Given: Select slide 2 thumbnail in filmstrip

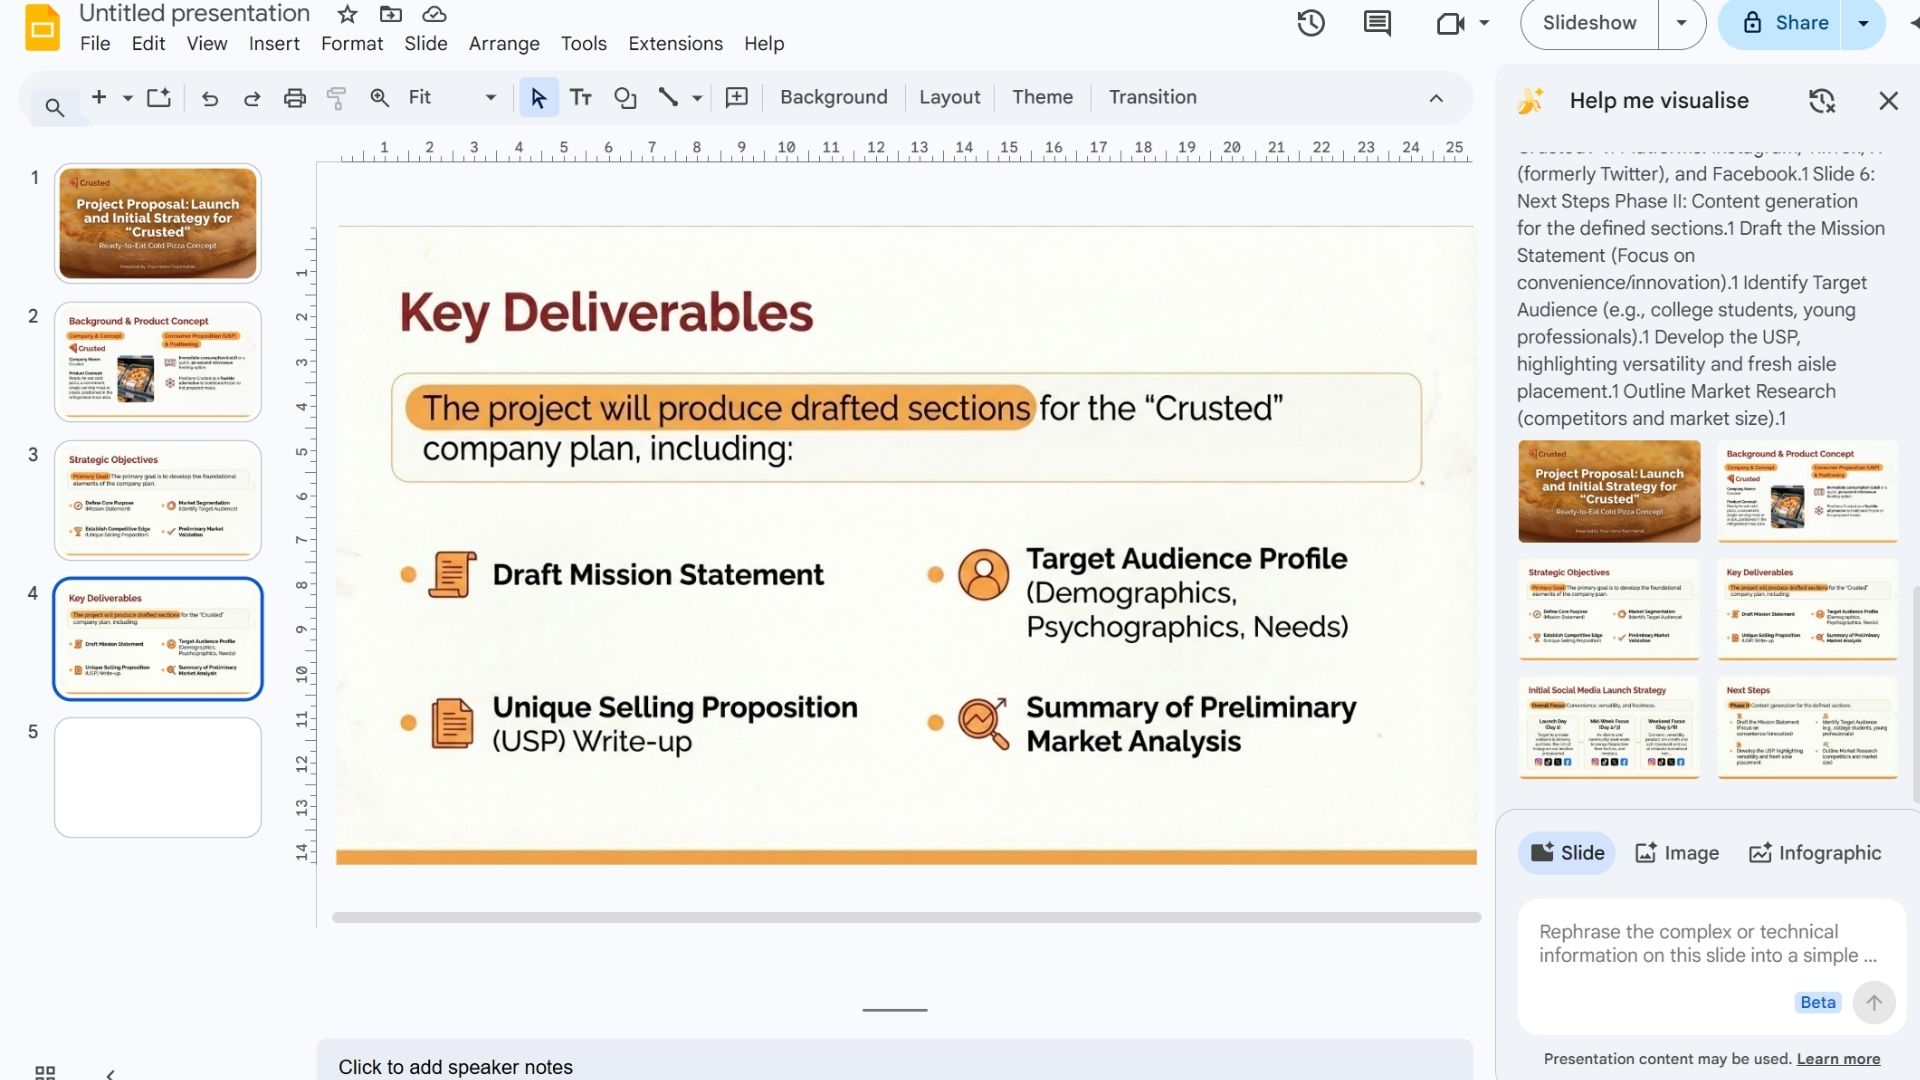Looking at the screenshot, I should [158, 362].
